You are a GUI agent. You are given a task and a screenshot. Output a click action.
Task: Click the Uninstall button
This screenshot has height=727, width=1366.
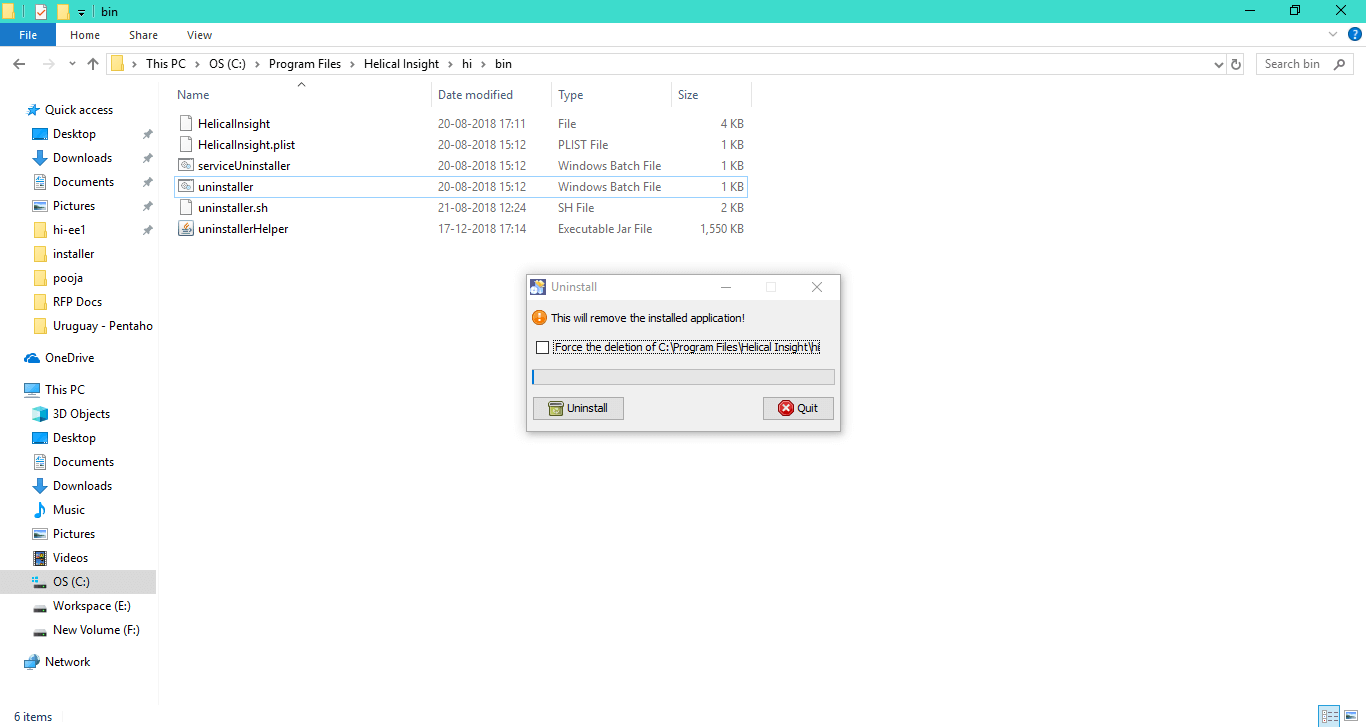[578, 408]
